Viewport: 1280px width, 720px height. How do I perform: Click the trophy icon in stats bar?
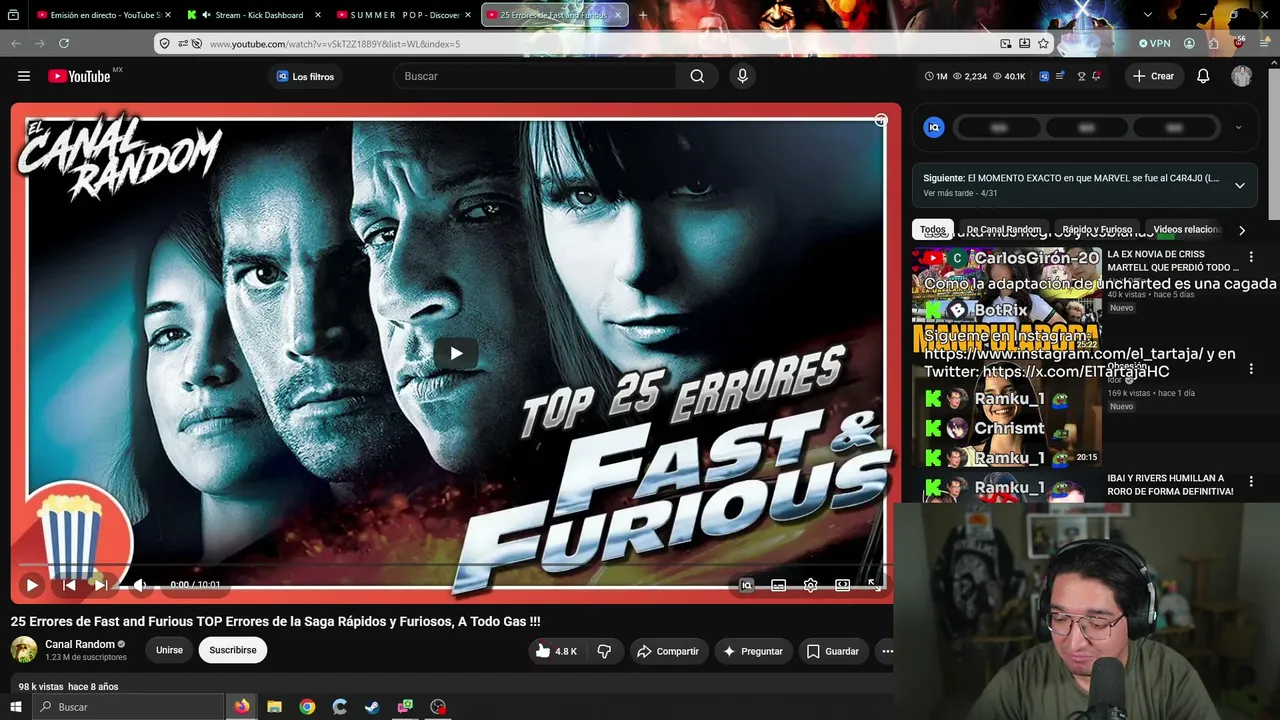point(1080,76)
